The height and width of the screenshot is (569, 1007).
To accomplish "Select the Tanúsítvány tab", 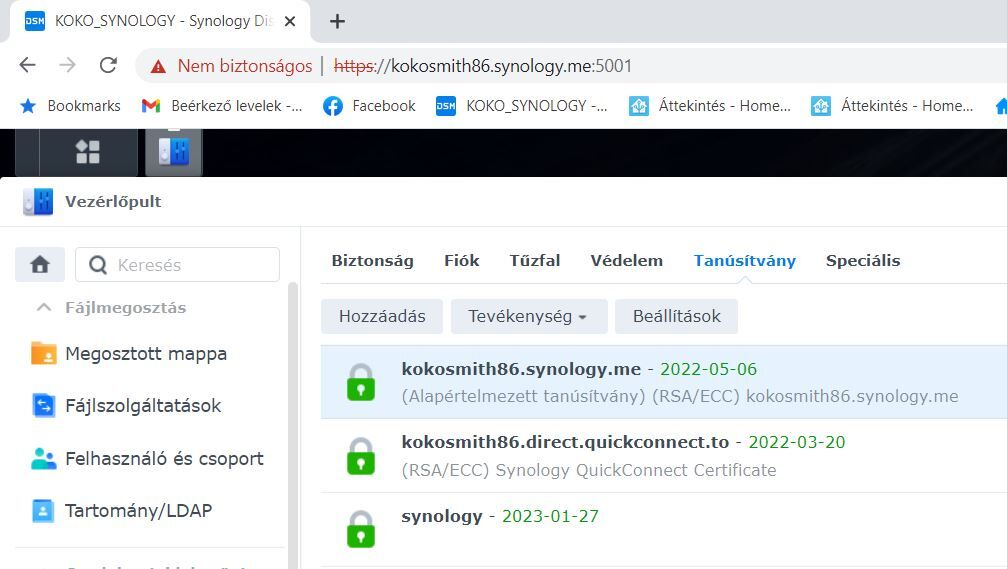I will 745,261.
